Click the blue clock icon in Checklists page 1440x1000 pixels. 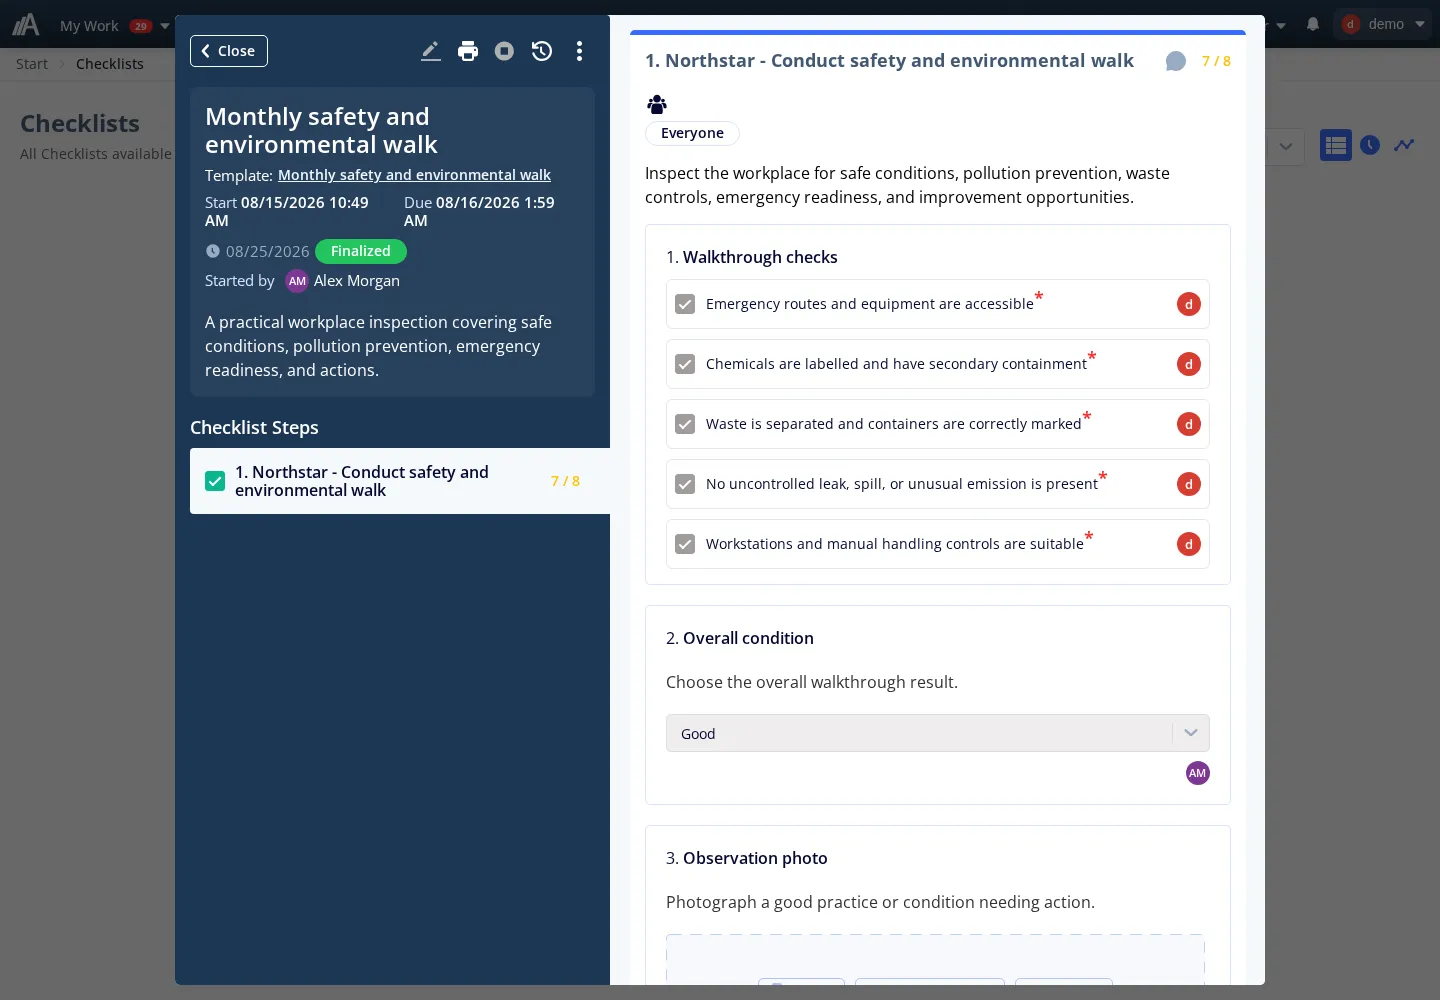1370,145
